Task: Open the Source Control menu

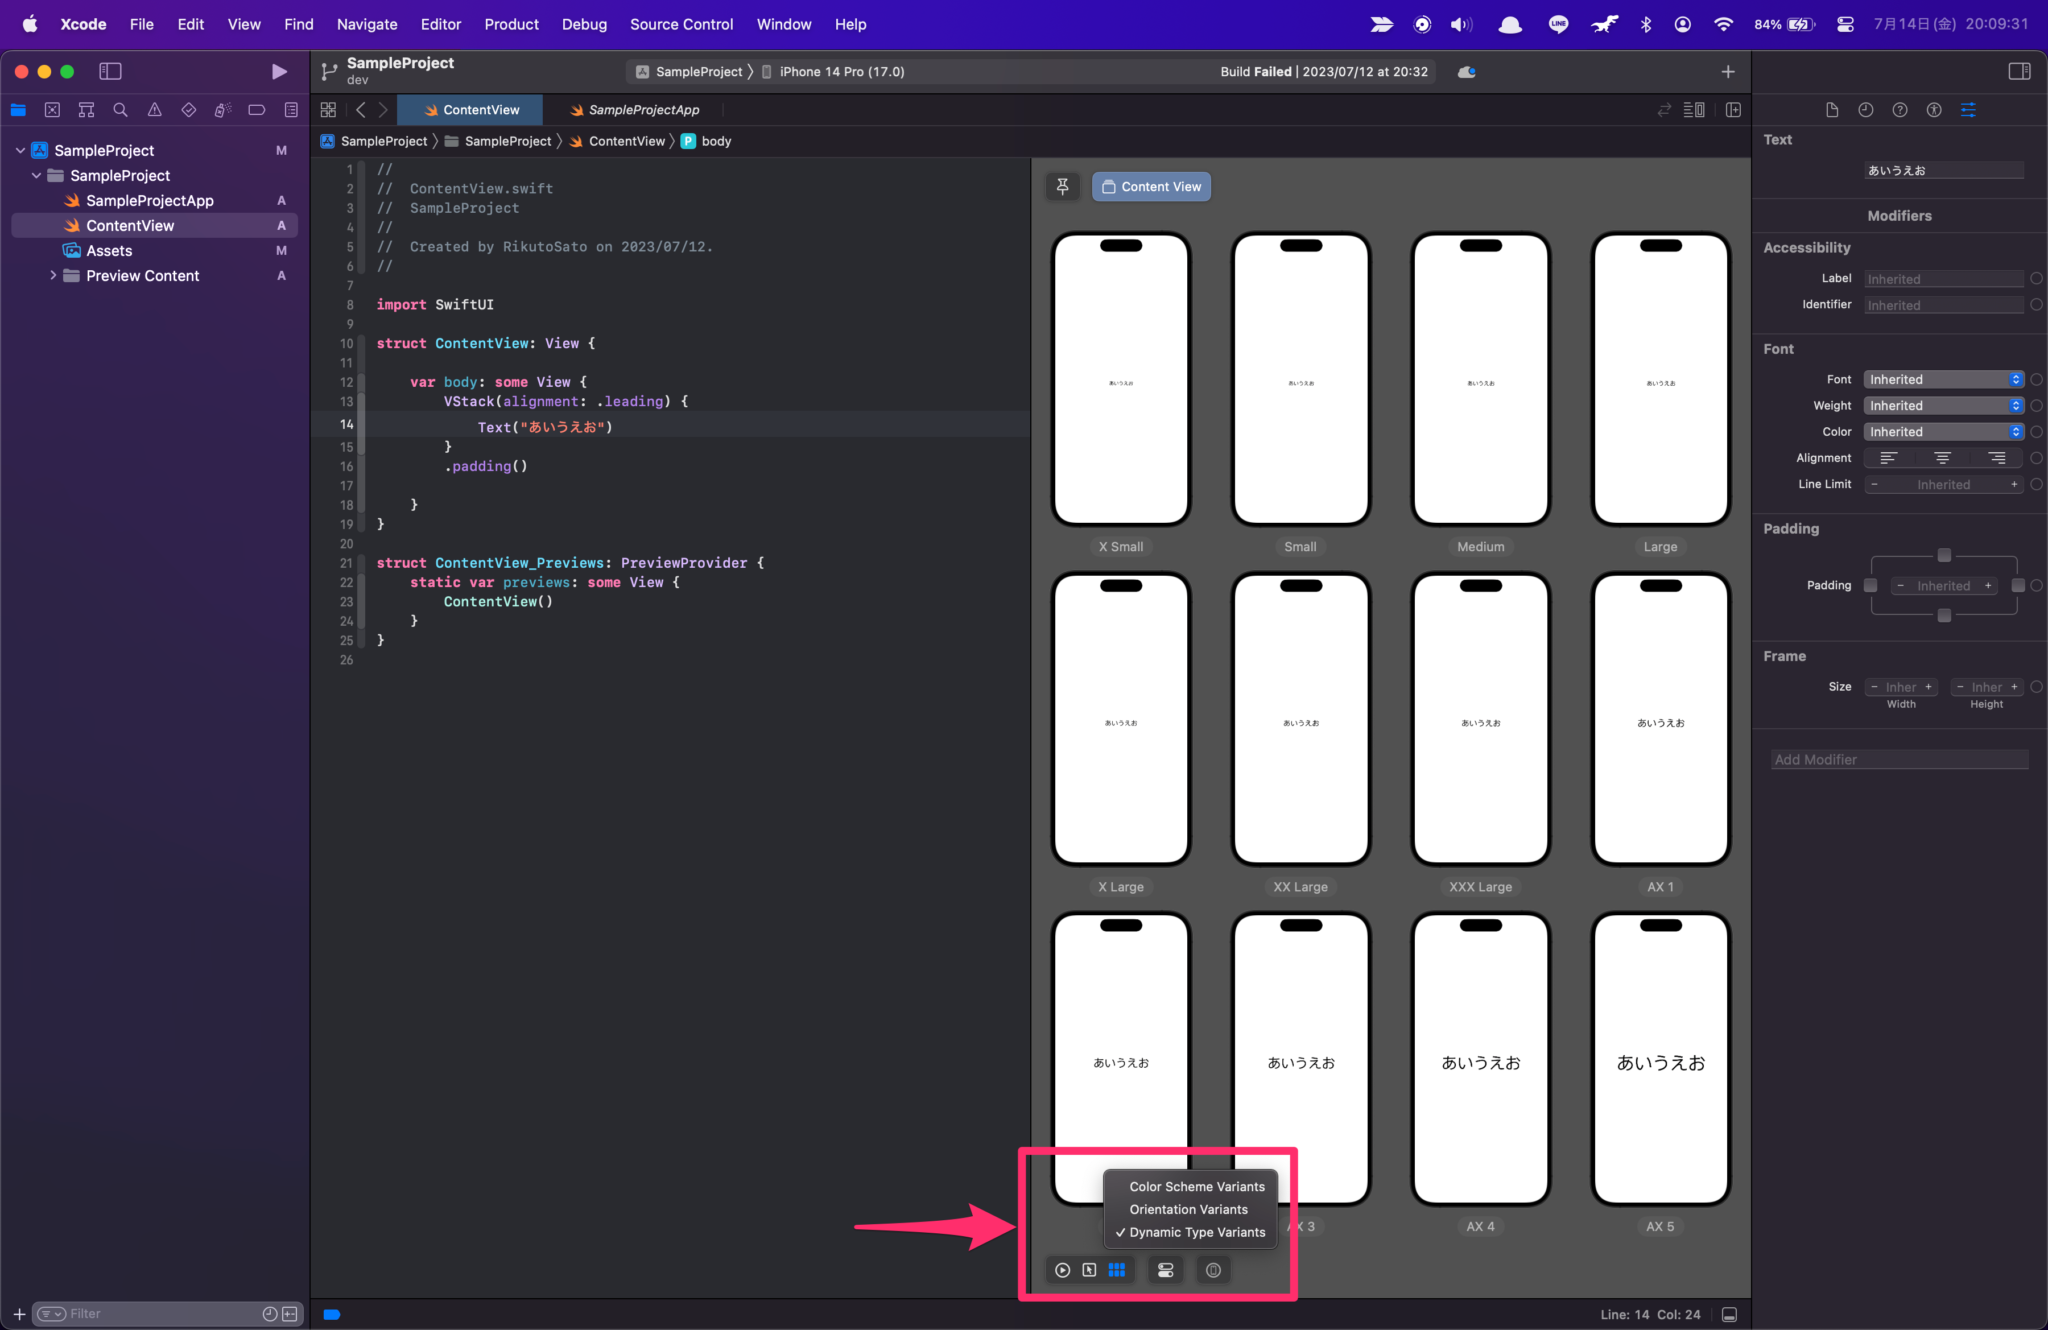Action: coord(681,24)
